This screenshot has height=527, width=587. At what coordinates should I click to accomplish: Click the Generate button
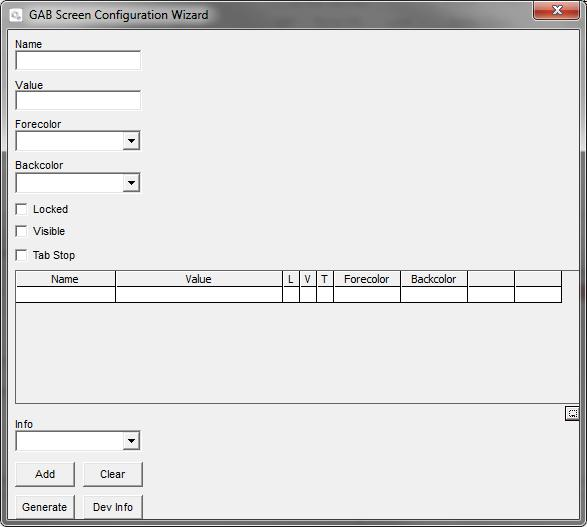45,507
